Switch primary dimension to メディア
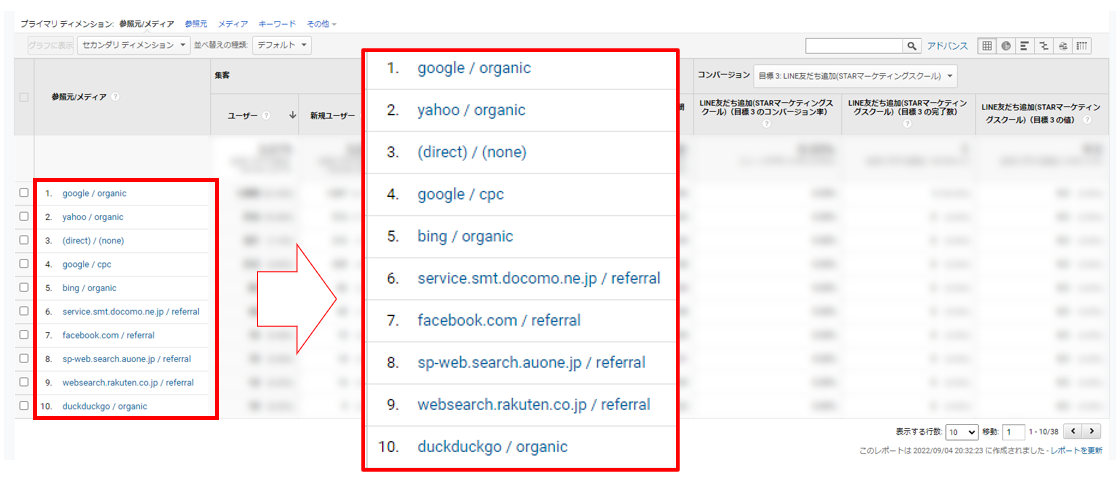This screenshot has height=482, width=1118. click(233, 23)
